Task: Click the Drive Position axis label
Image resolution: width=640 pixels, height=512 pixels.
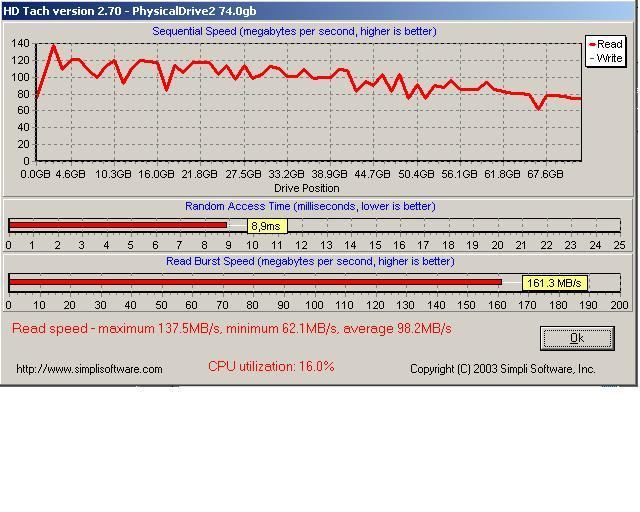Action: click(307, 188)
